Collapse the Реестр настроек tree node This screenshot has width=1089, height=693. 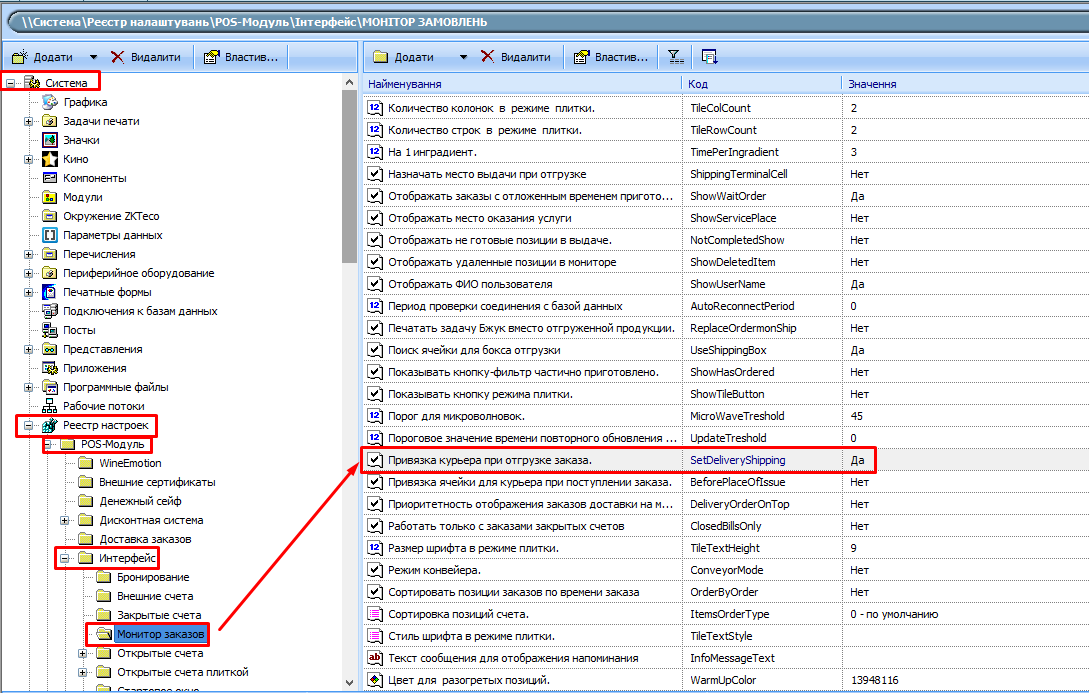tap(29, 425)
